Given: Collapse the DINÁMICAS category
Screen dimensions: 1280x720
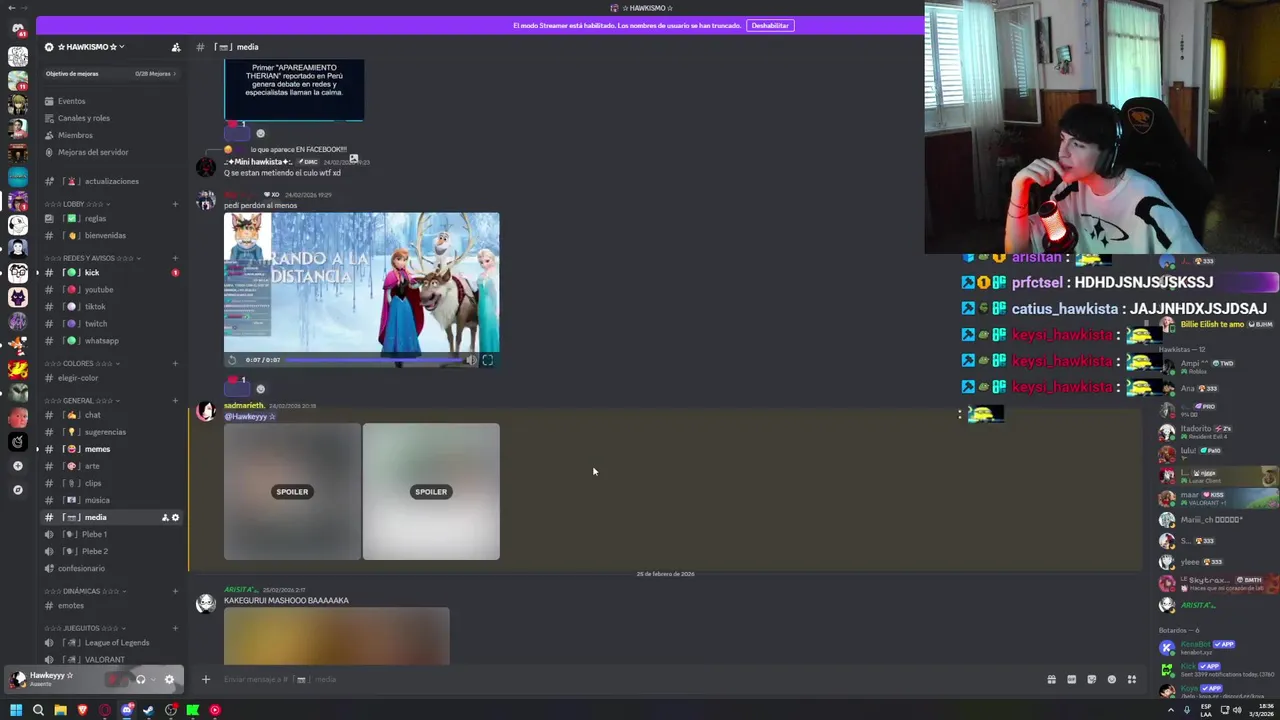Looking at the screenshot, I should [x=85, y=591].
